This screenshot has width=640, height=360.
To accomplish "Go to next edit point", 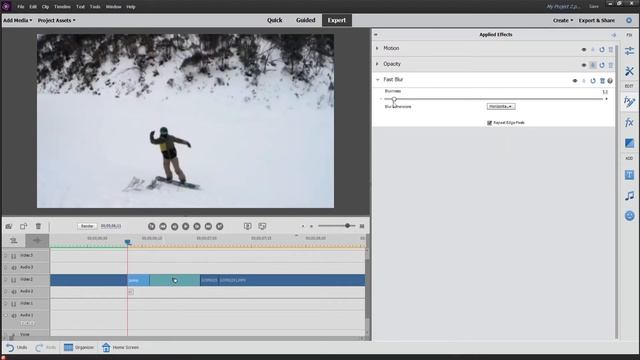I will 220,226.
